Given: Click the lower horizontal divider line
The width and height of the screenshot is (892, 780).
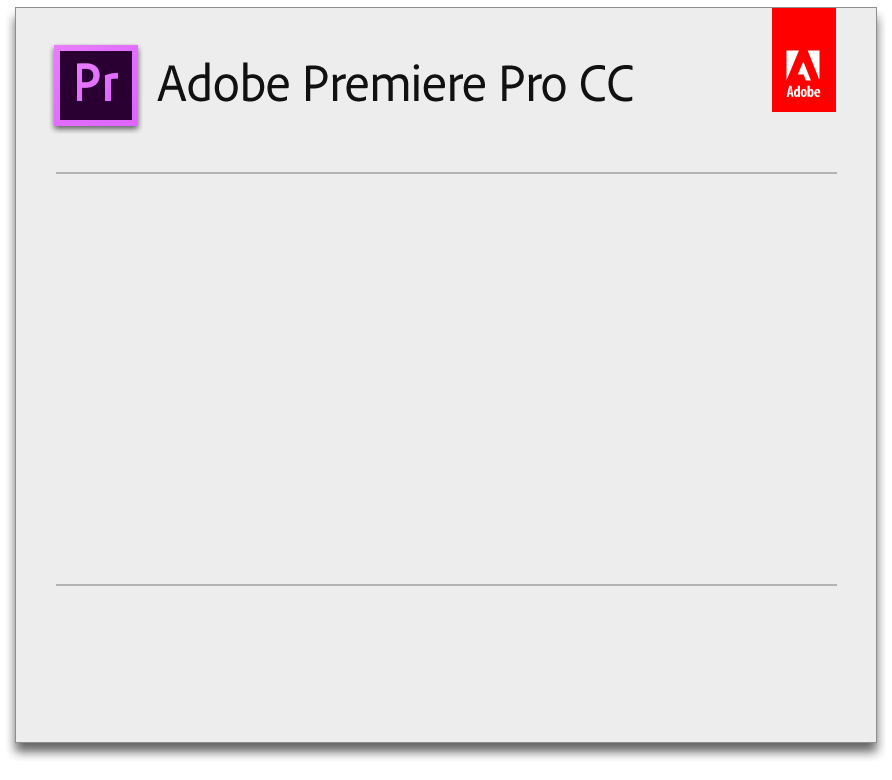Looking at the screenshot, I should (446, 585).
